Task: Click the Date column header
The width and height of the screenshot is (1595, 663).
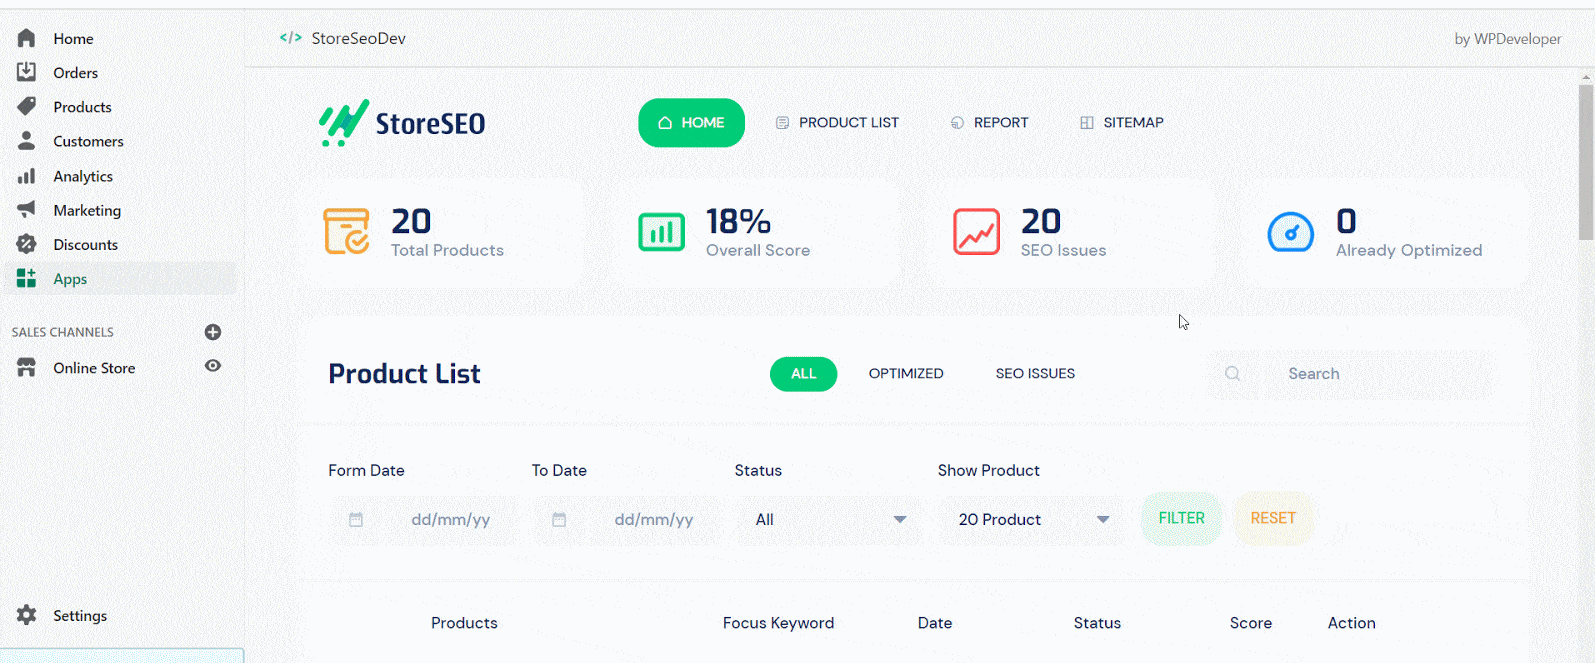Action: click(x=935, y=622)
